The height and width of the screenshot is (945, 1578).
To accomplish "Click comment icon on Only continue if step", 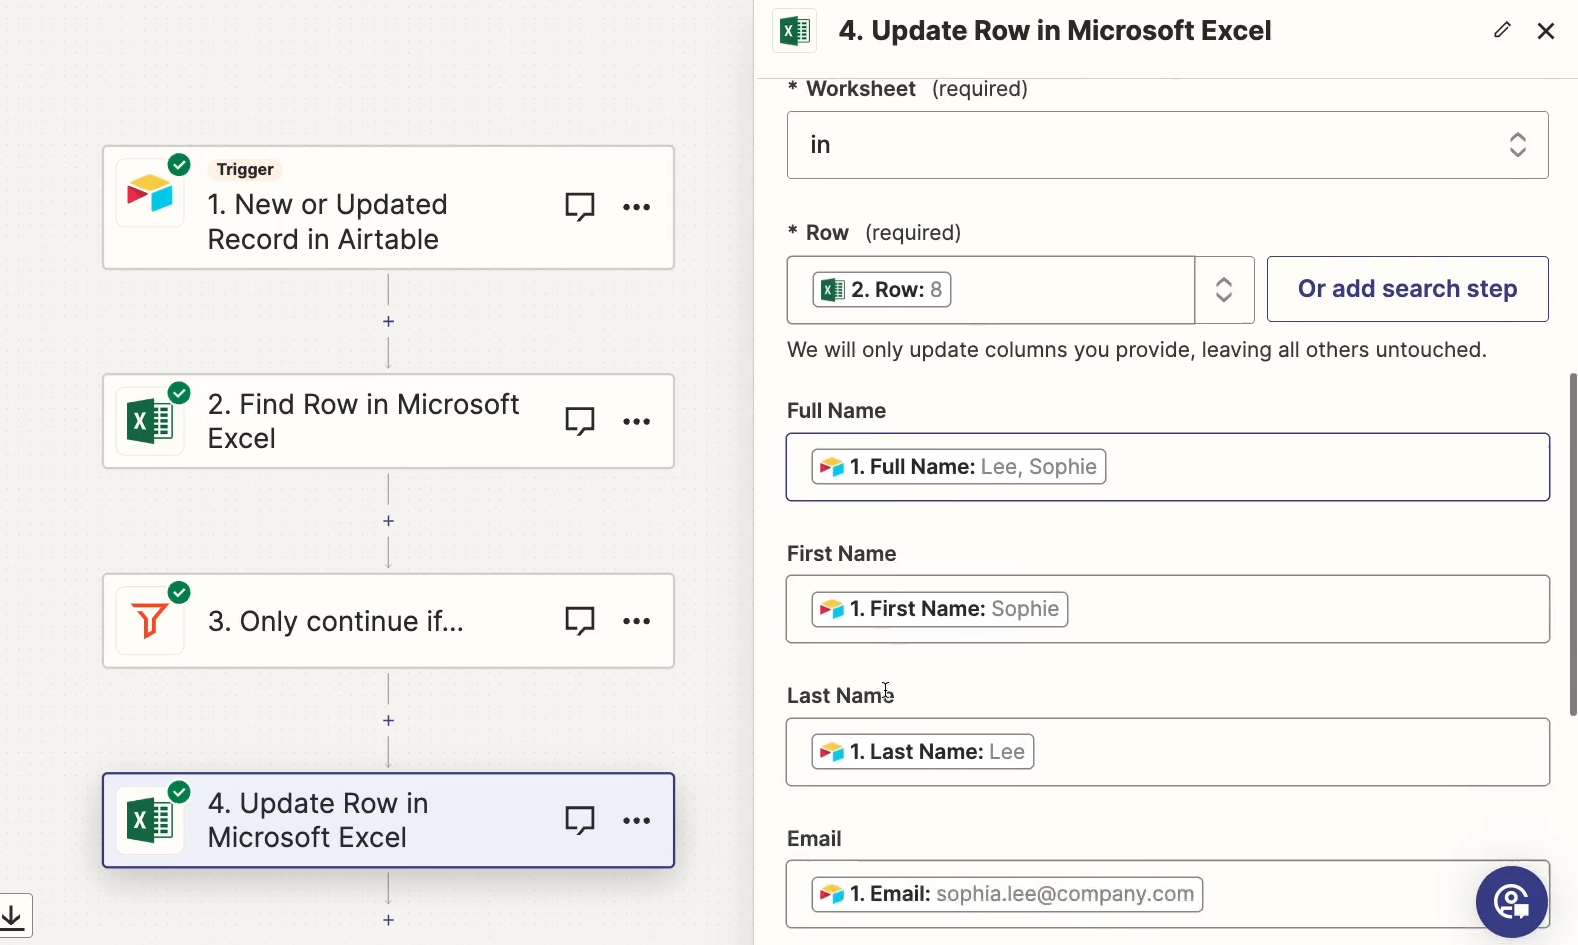I will 580,621.
